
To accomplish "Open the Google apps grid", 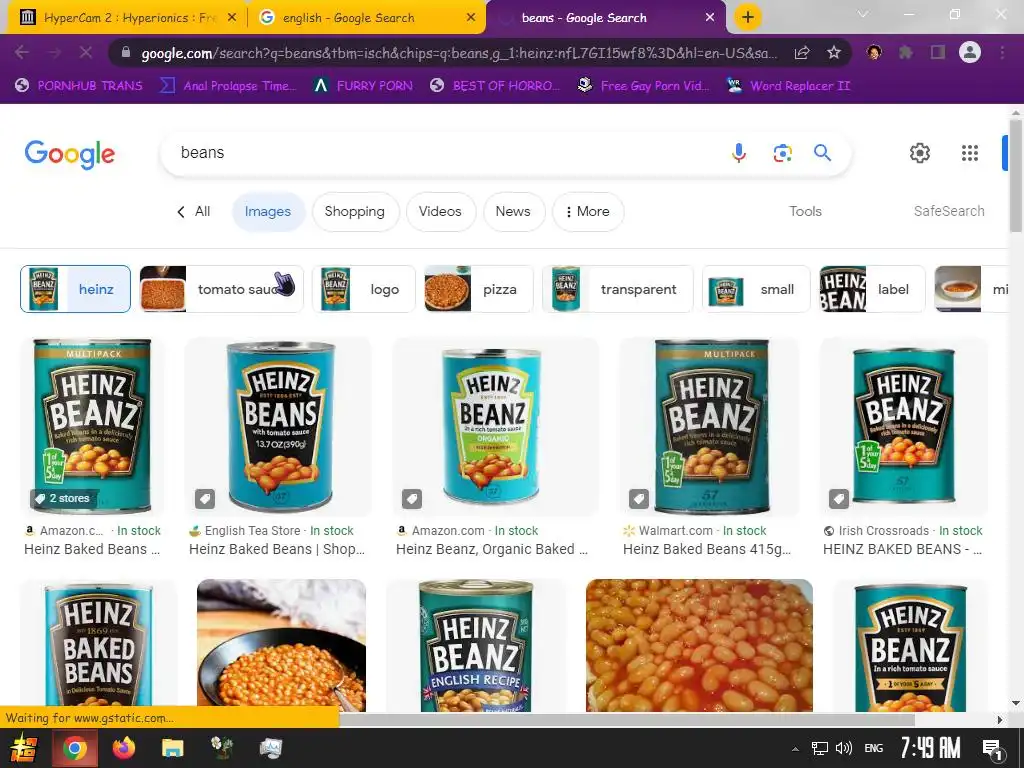I will pos(970,153).
